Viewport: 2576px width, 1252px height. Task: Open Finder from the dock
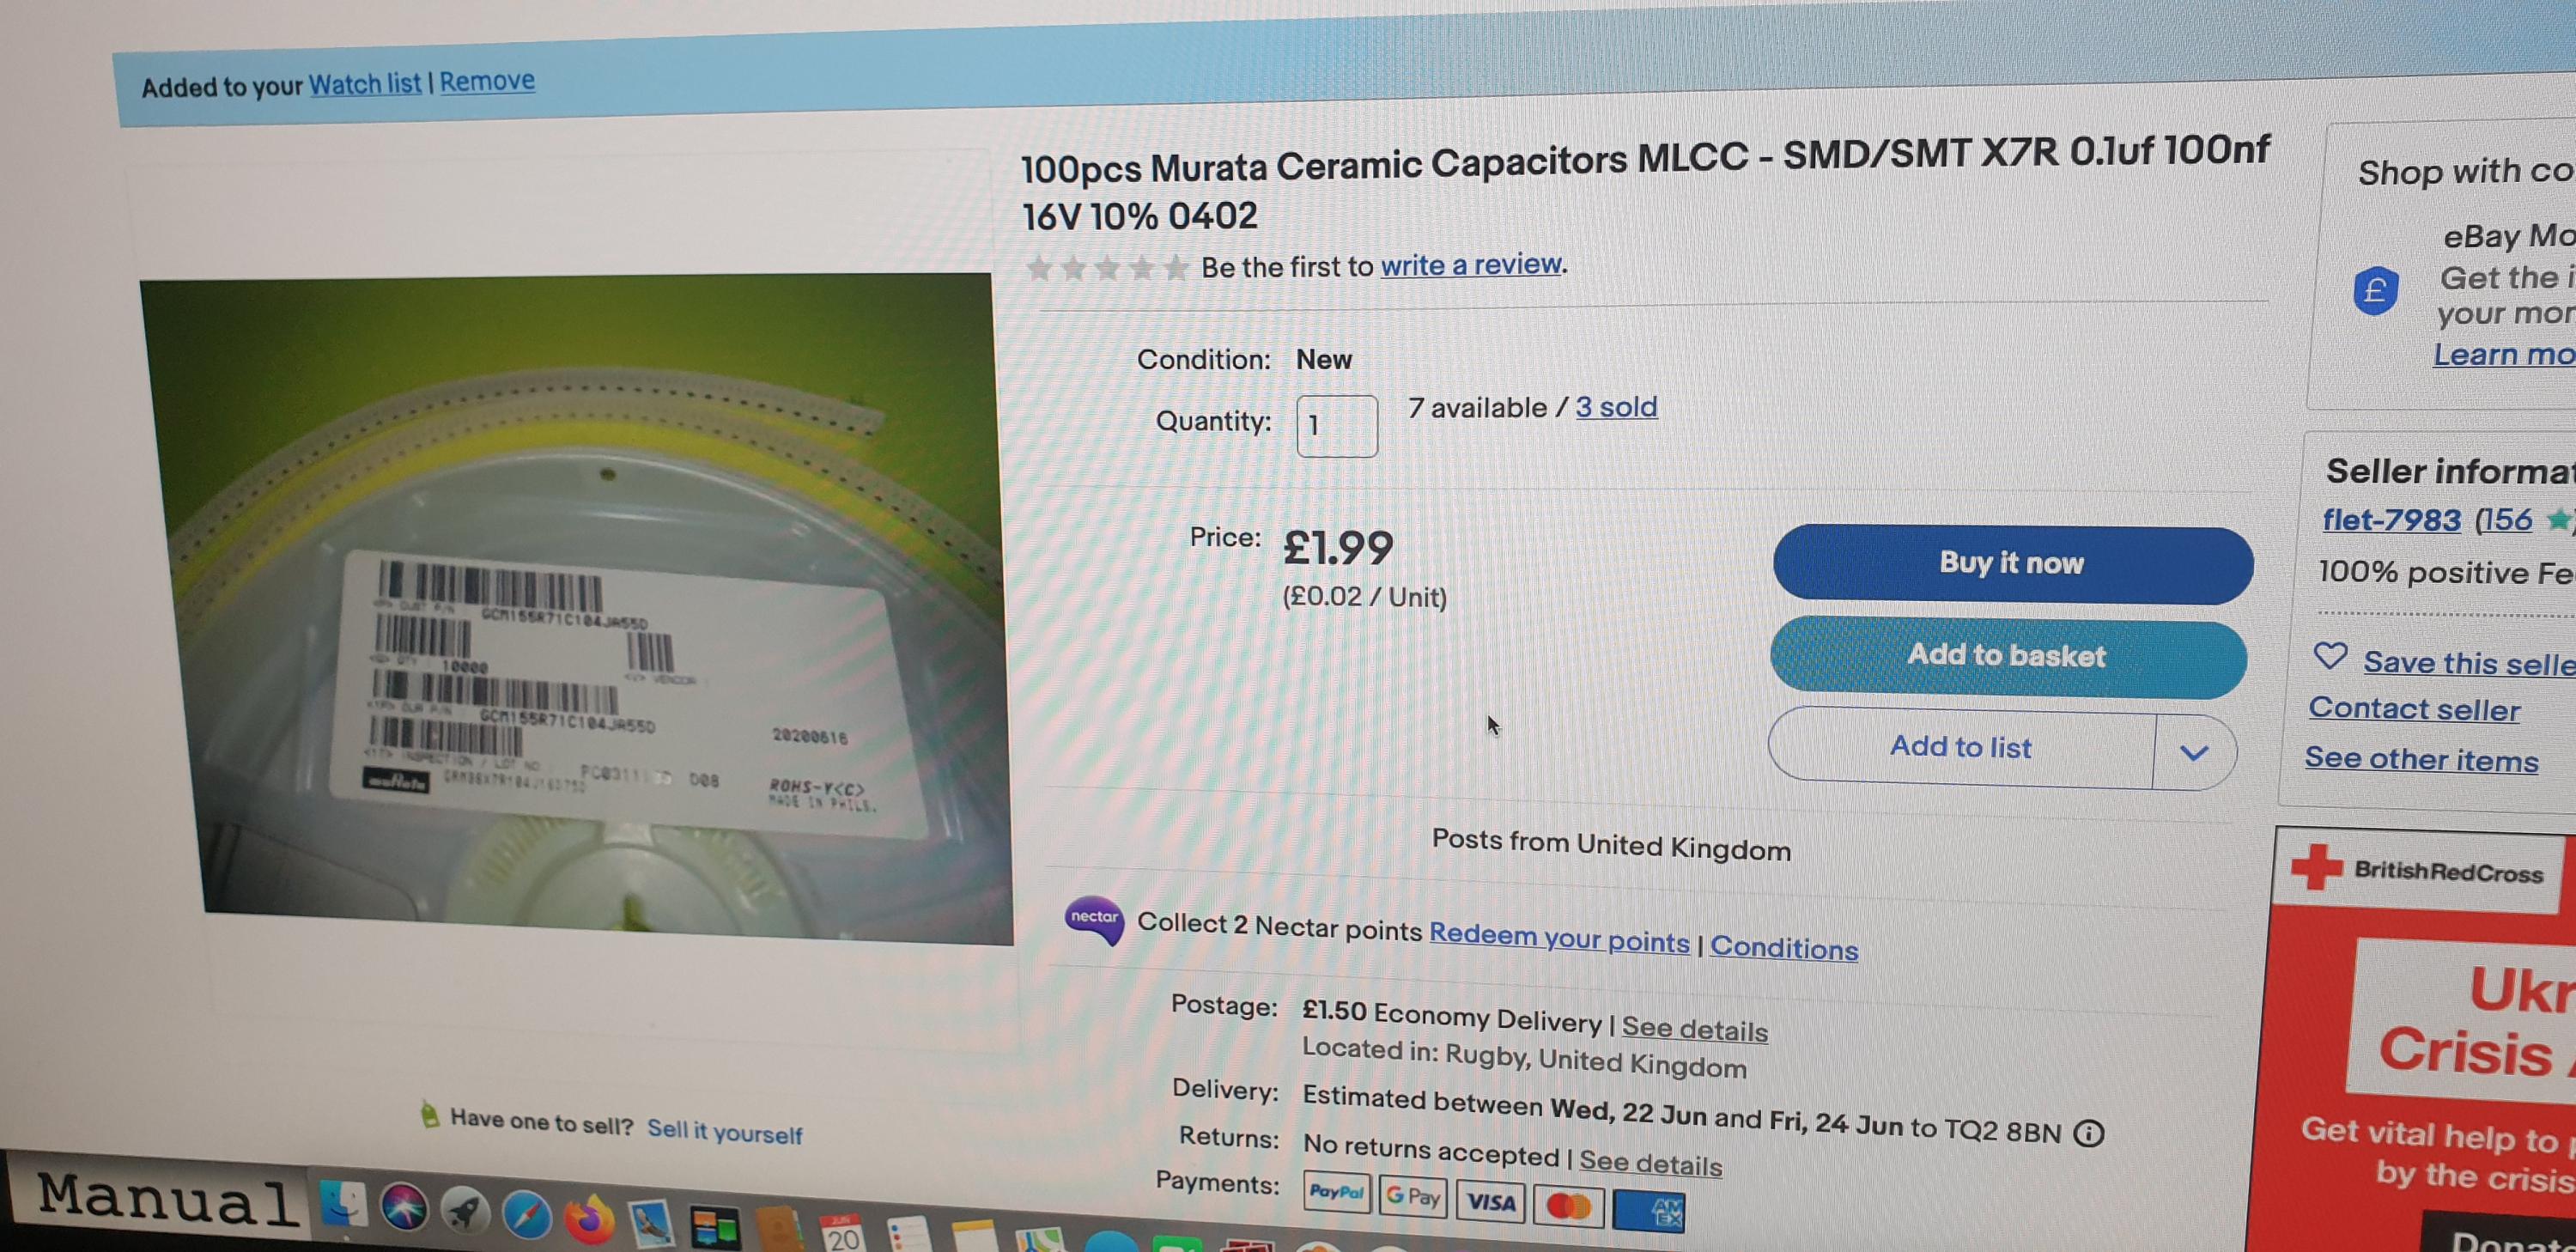[343, 1203]
